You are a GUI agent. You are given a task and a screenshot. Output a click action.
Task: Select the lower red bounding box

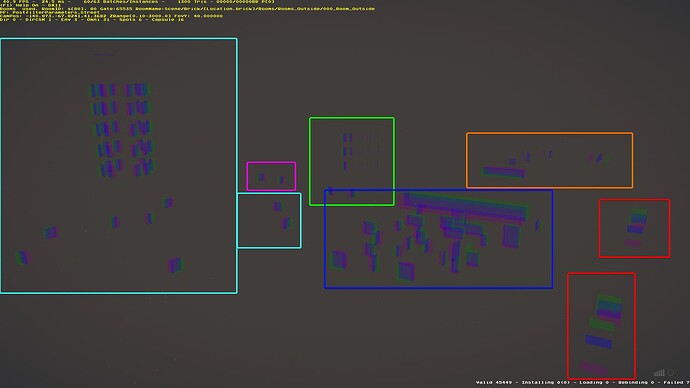[x=601, y=326]
